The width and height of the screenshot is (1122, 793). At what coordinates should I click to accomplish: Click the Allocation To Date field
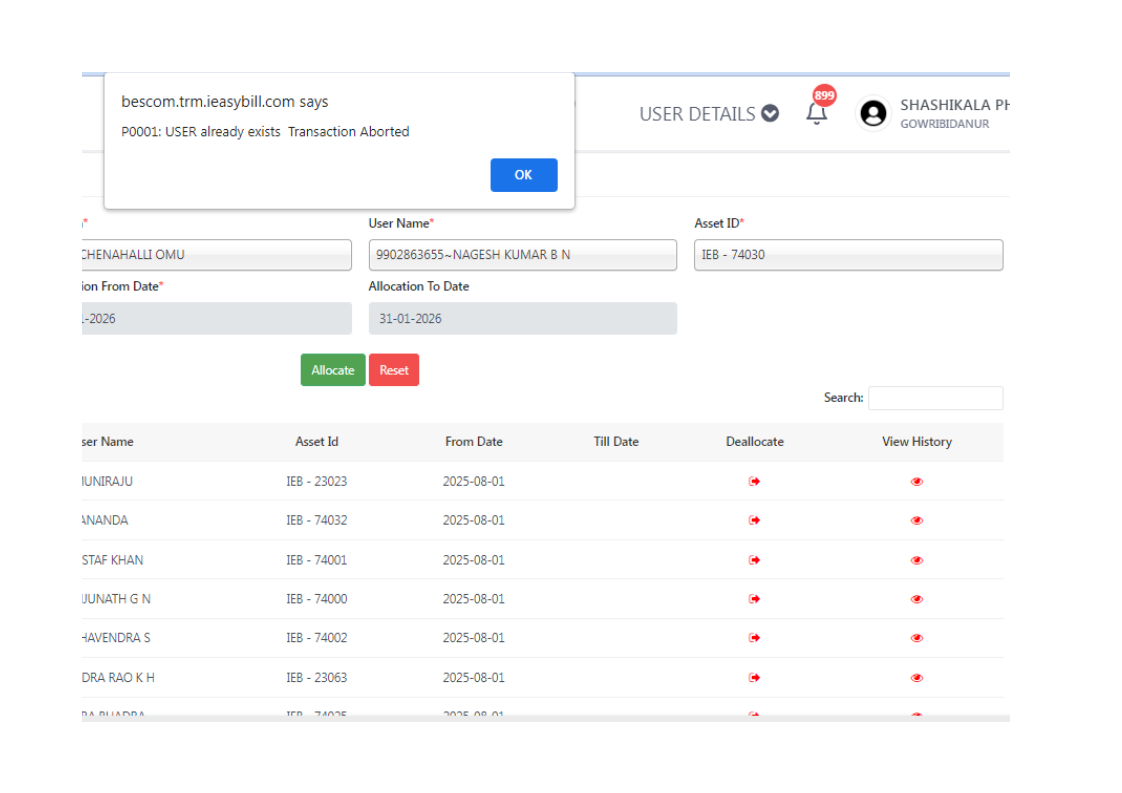(x=522, y=319)
